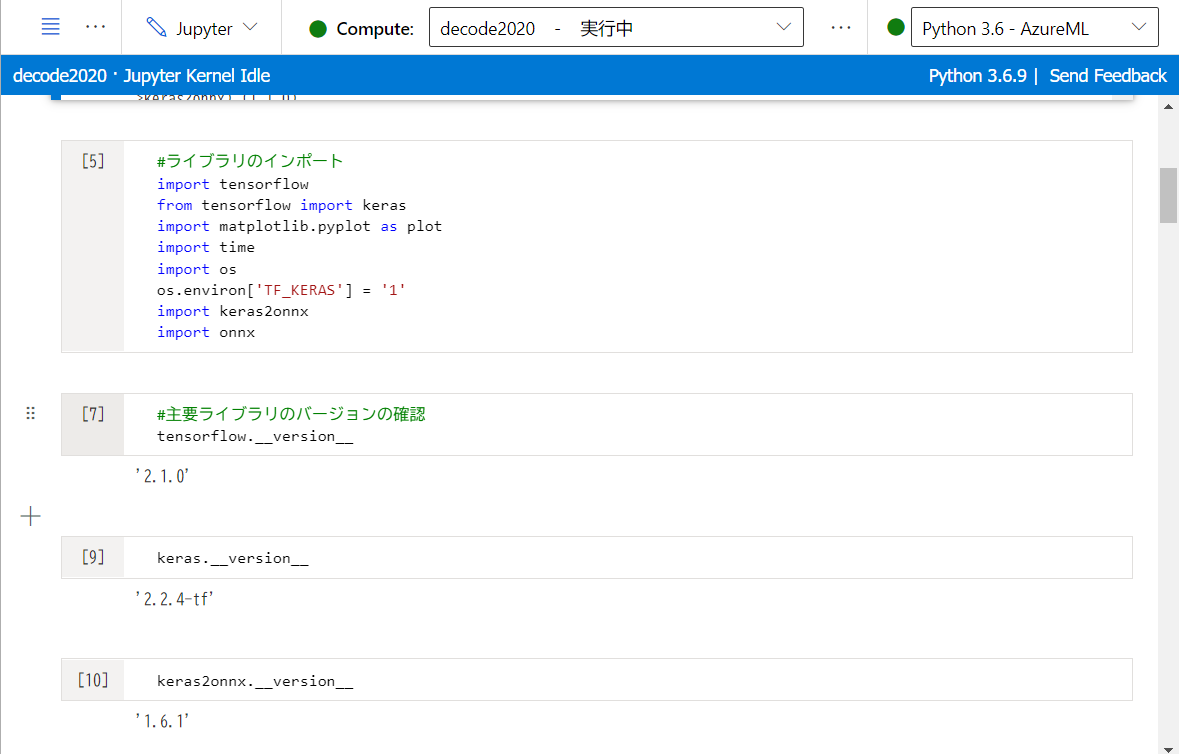Viewport: 1179px width, 754px height.
Task: Click the '1.6.1' output text
Action: [x=162, y=722]
